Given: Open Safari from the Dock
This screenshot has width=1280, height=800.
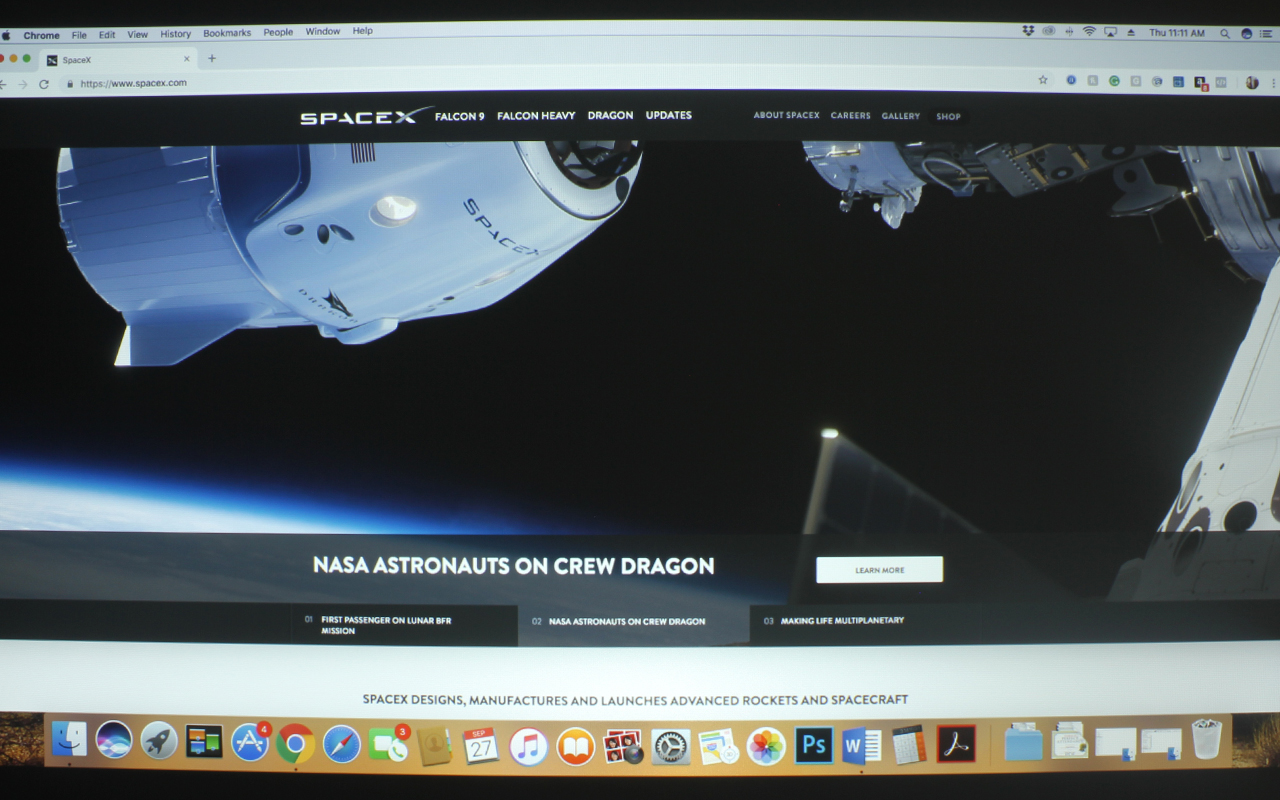Looking at the screenshot, I should [342, 744].
